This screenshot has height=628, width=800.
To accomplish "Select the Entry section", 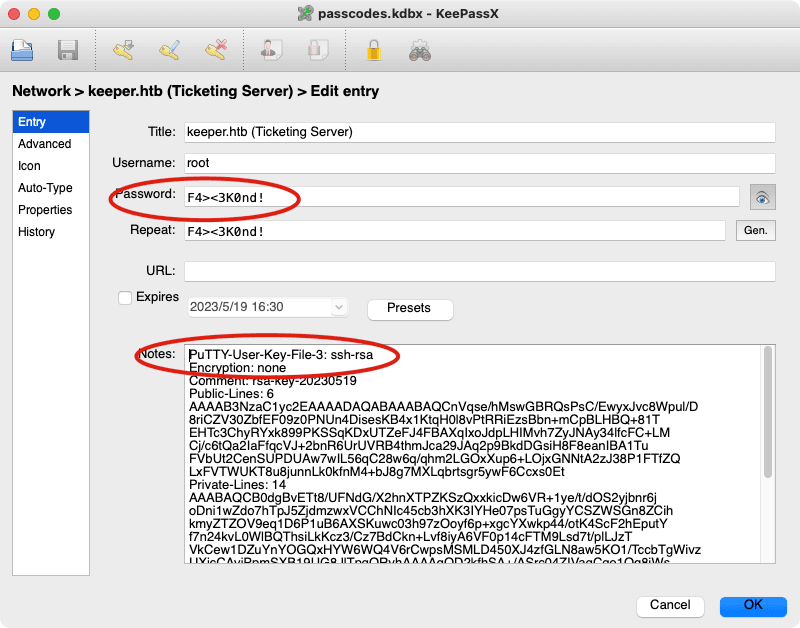I will pyautogui.click(x=51, y=122).
